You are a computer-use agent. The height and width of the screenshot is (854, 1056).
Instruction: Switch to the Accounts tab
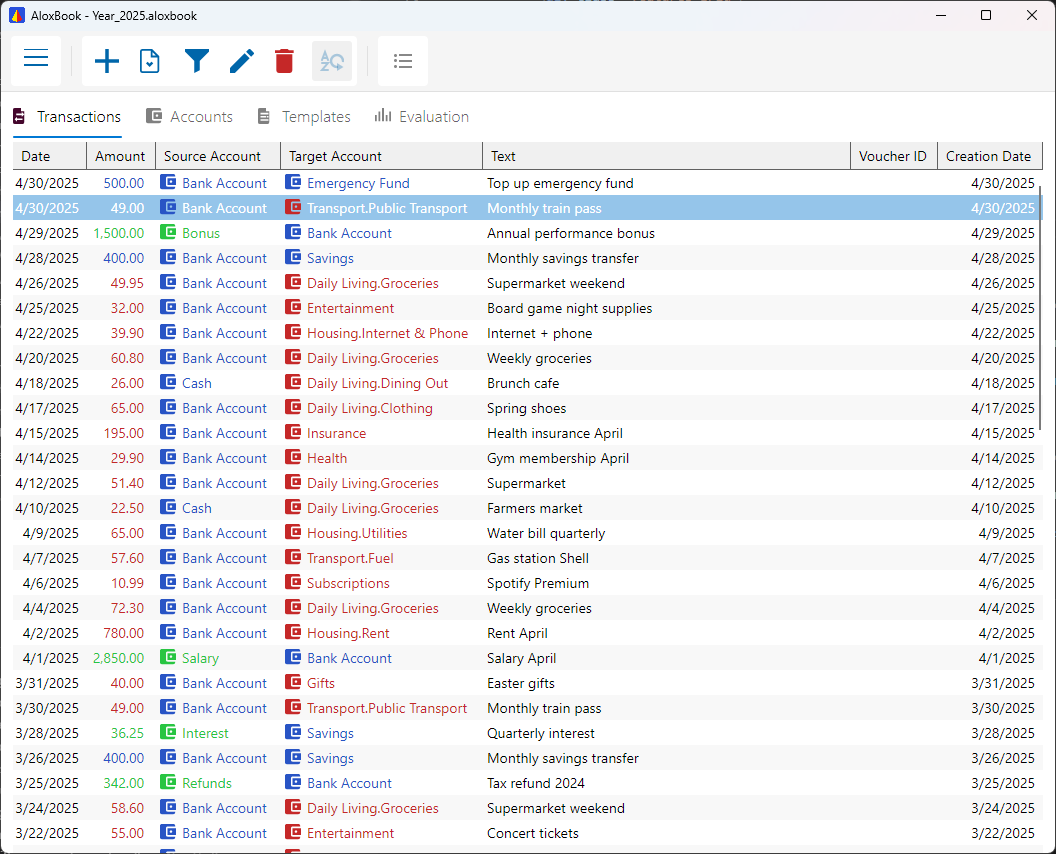click(x=189, y=116)
